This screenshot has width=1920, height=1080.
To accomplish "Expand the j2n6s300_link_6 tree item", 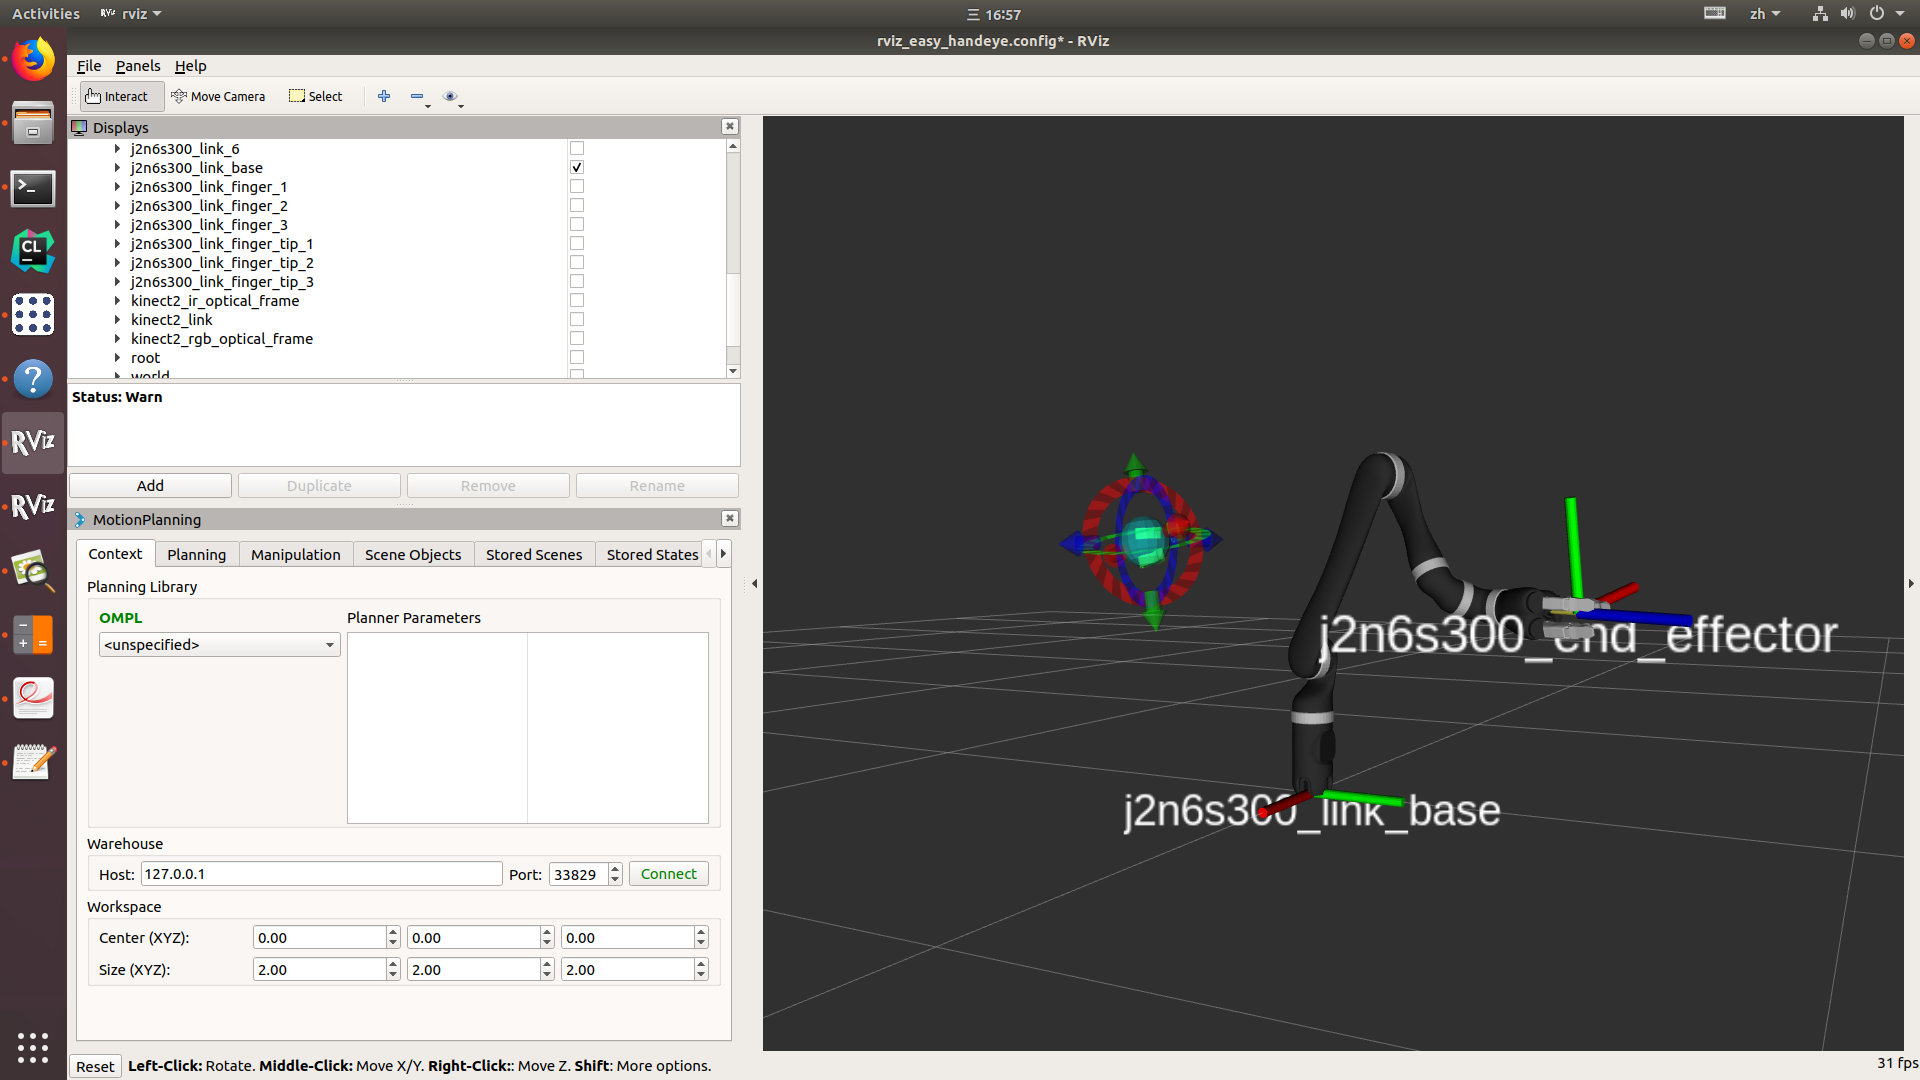I will (117, 148).
